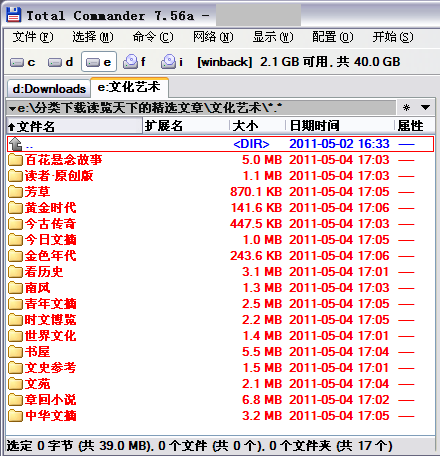
Task: Select the folder name 今古传奇
Action: click(x=50, y=224)
